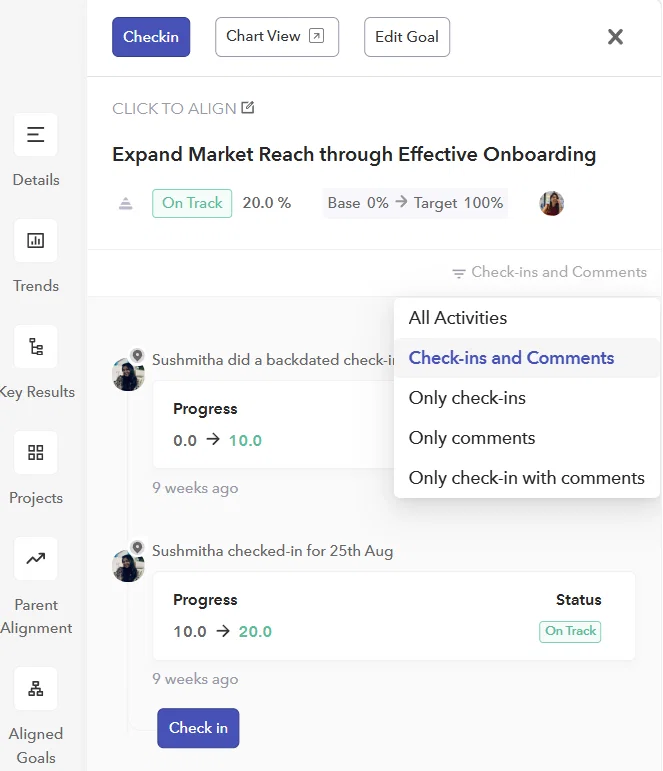Open the Check-ins and Comments filter dropdown
This screenshot has width=663, height=771.
[549, 272]
